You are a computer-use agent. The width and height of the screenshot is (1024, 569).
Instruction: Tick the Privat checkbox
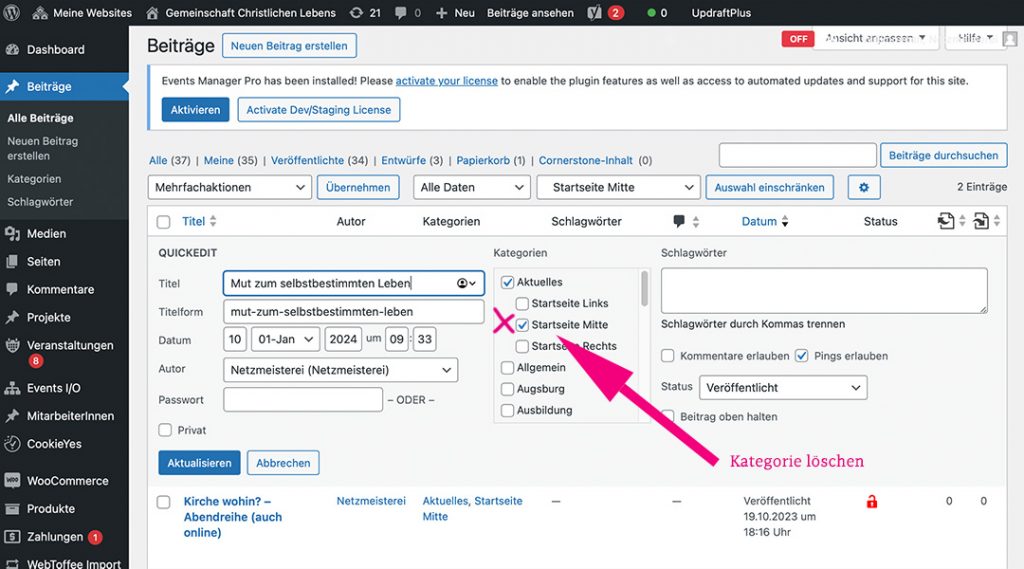click(165, 430)
